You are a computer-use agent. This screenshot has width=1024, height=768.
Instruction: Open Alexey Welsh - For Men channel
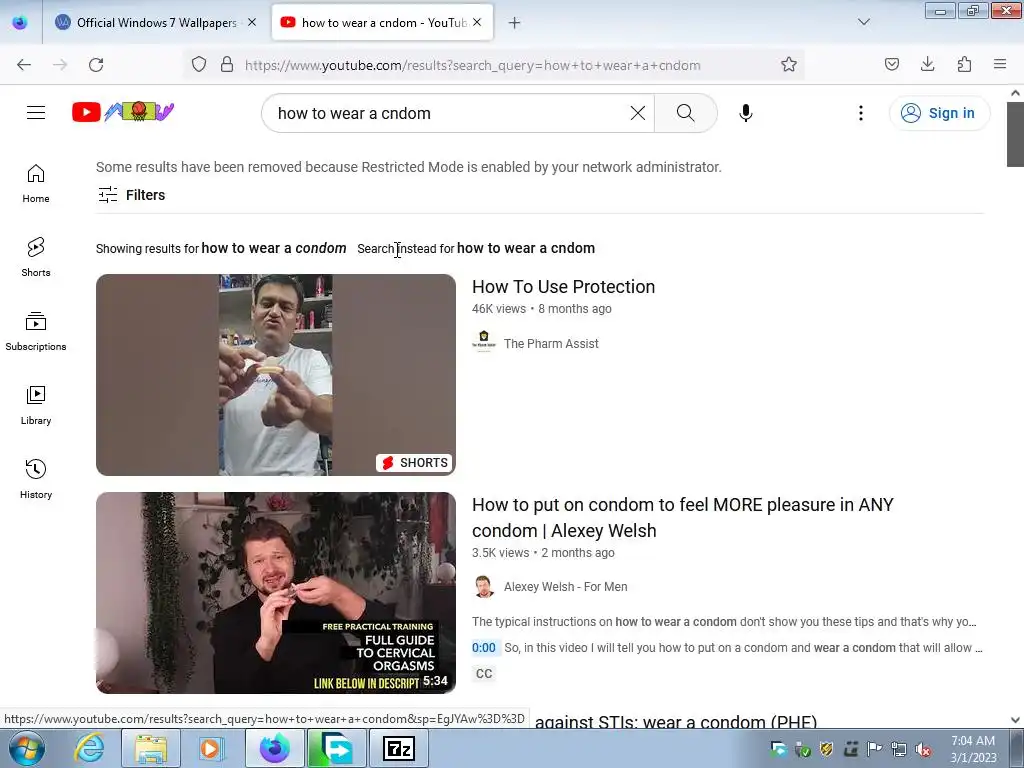coord(566,586)
